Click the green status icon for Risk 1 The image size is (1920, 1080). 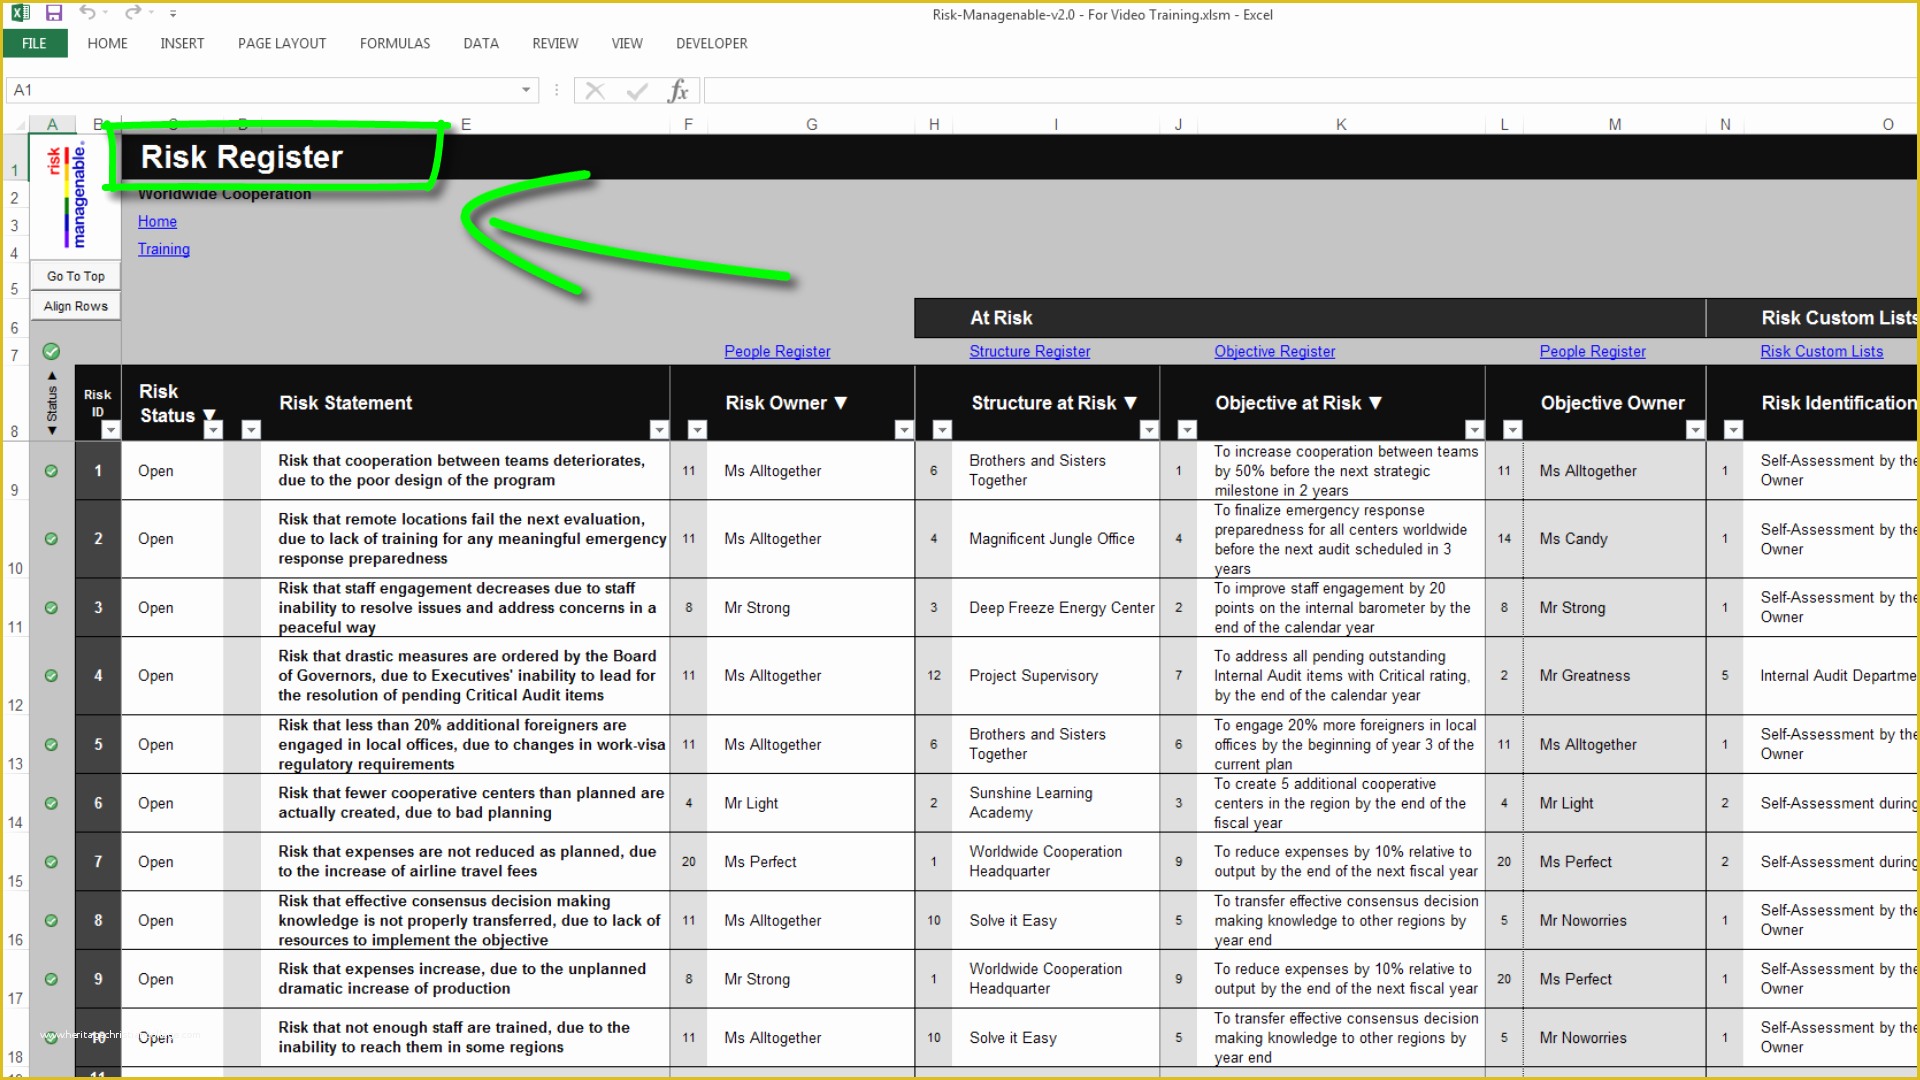[x=51, y=469]
